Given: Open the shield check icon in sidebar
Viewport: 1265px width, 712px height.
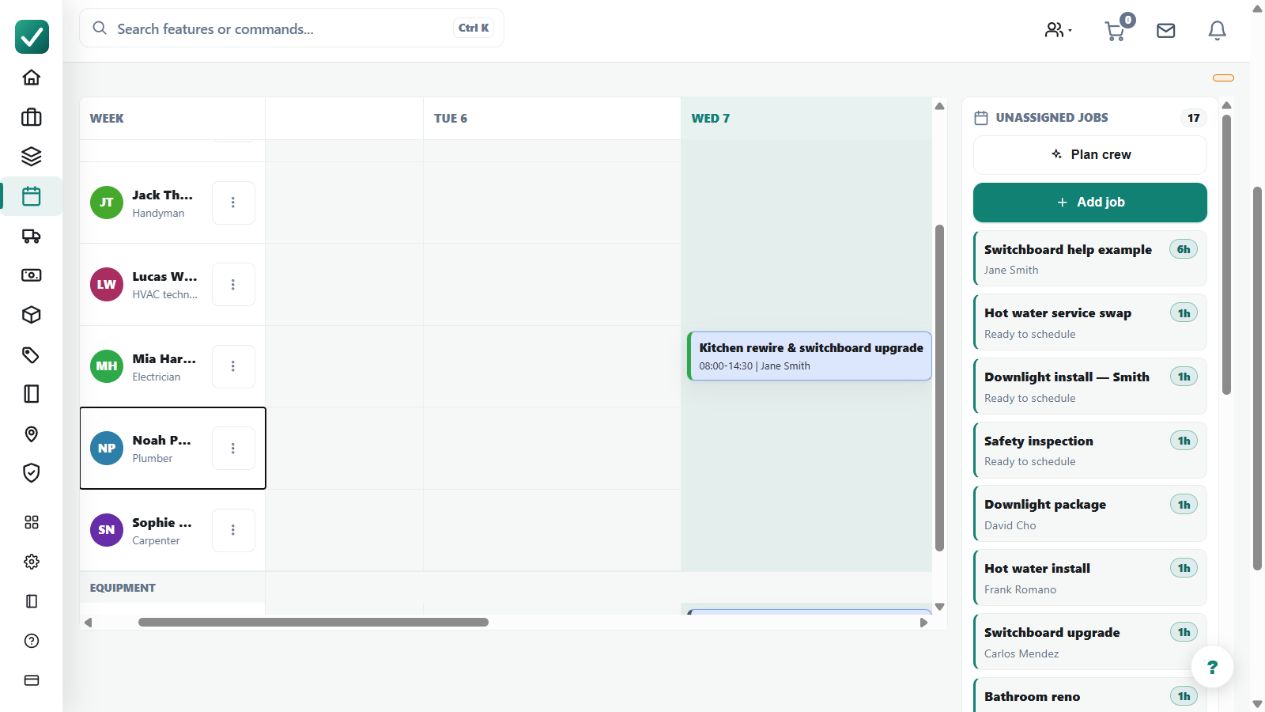Looking at the screenshot, I should click(x=31, y=473).
